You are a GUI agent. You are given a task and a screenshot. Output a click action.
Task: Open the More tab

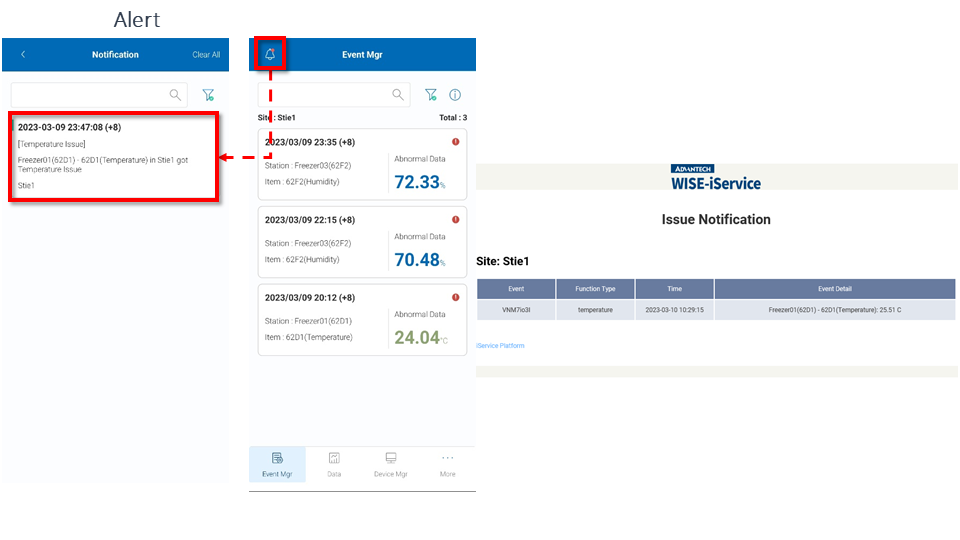pyautogui.click(x=447, y=464)
